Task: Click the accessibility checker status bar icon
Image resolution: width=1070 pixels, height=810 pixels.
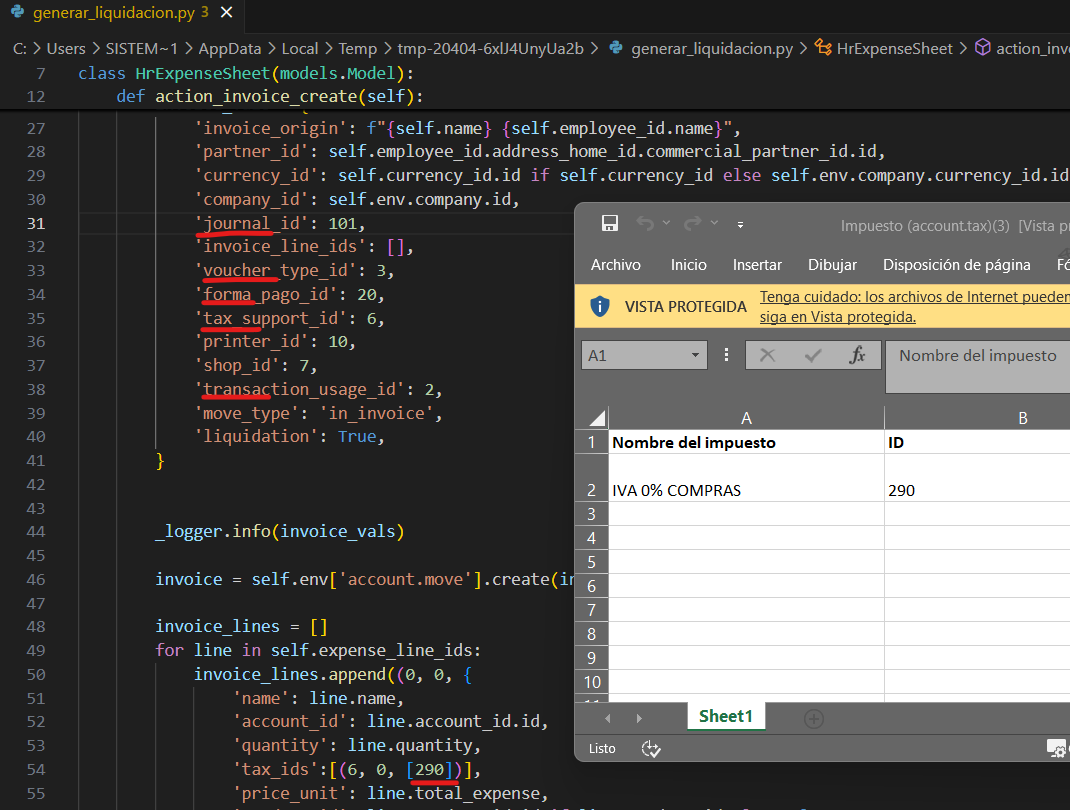Action: (x=652, y=748)
